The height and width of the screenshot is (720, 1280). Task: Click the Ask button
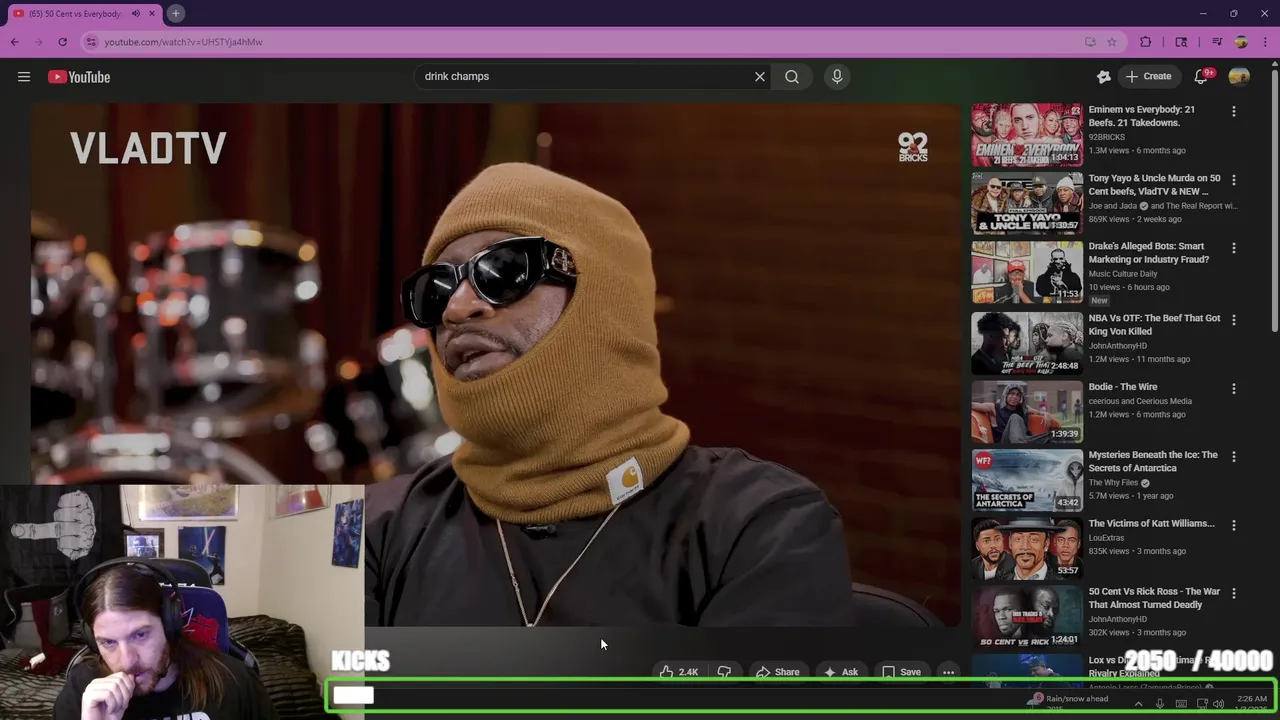tap(841, 672)
